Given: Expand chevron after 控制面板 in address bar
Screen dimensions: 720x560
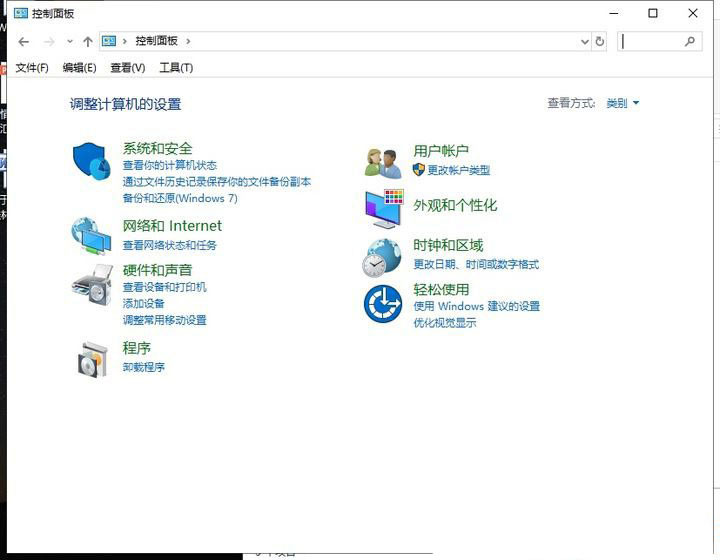Looking at the screenshot, I should coord(188,41).
